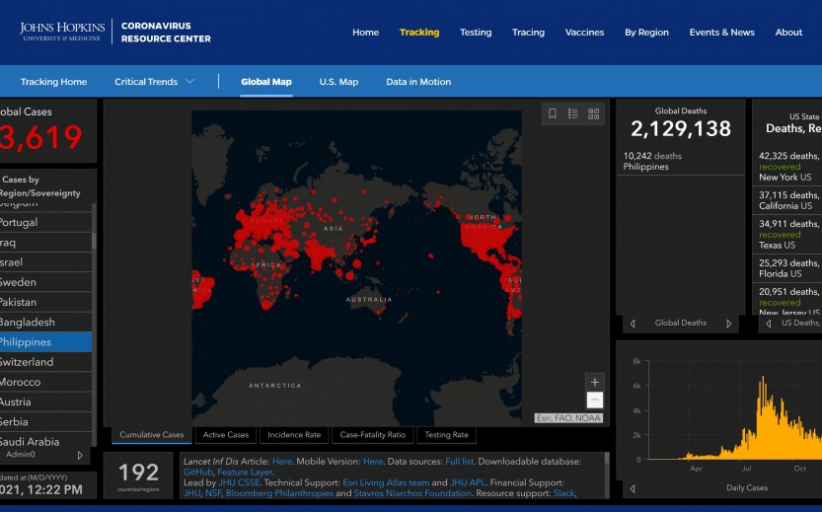
Task: Zoom in on the map with plus button
Action: [595, 382]
